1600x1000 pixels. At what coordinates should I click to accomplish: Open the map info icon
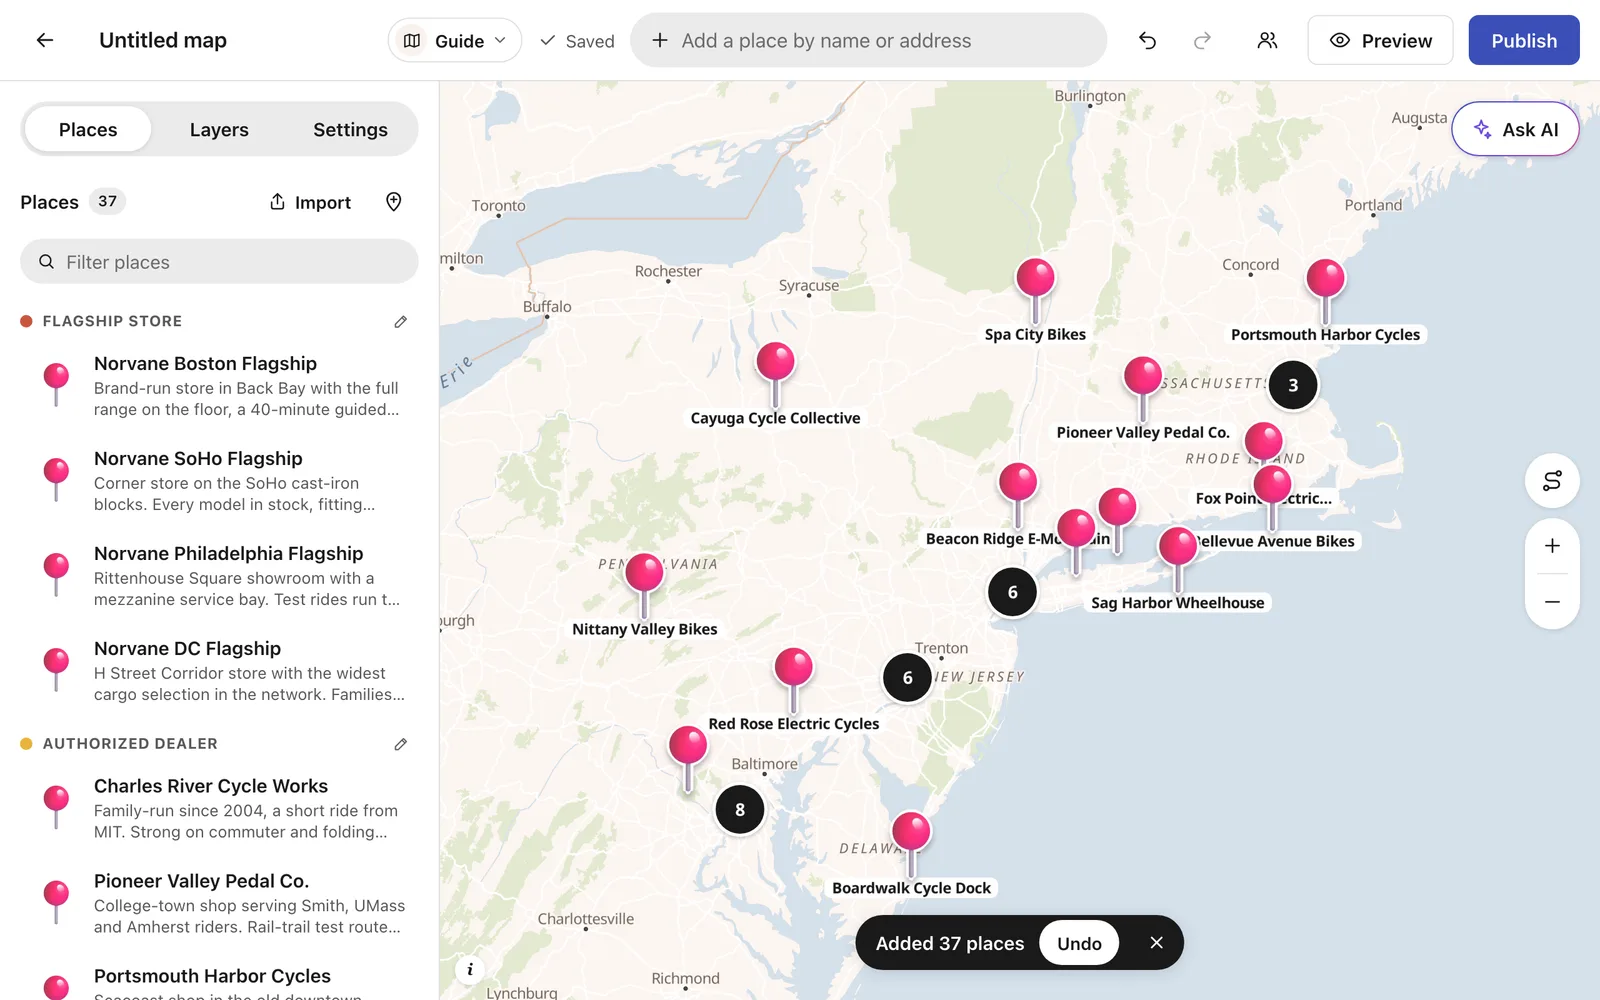(x=470, y=969)
